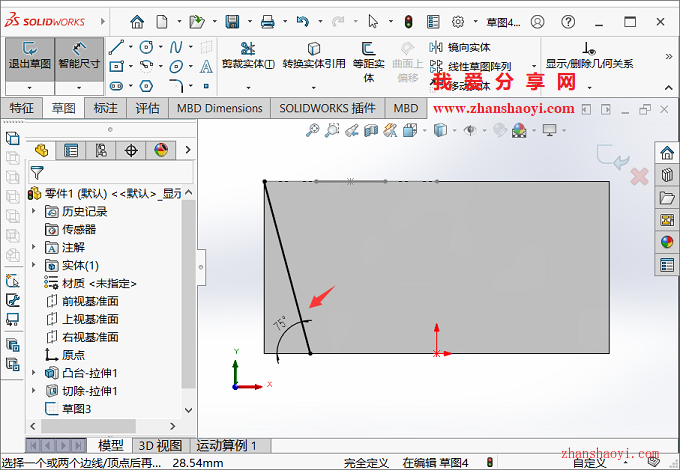Screen dimensions: 680x470
Task: Switch to the MBD Dimensions tab
Action: 219,108
